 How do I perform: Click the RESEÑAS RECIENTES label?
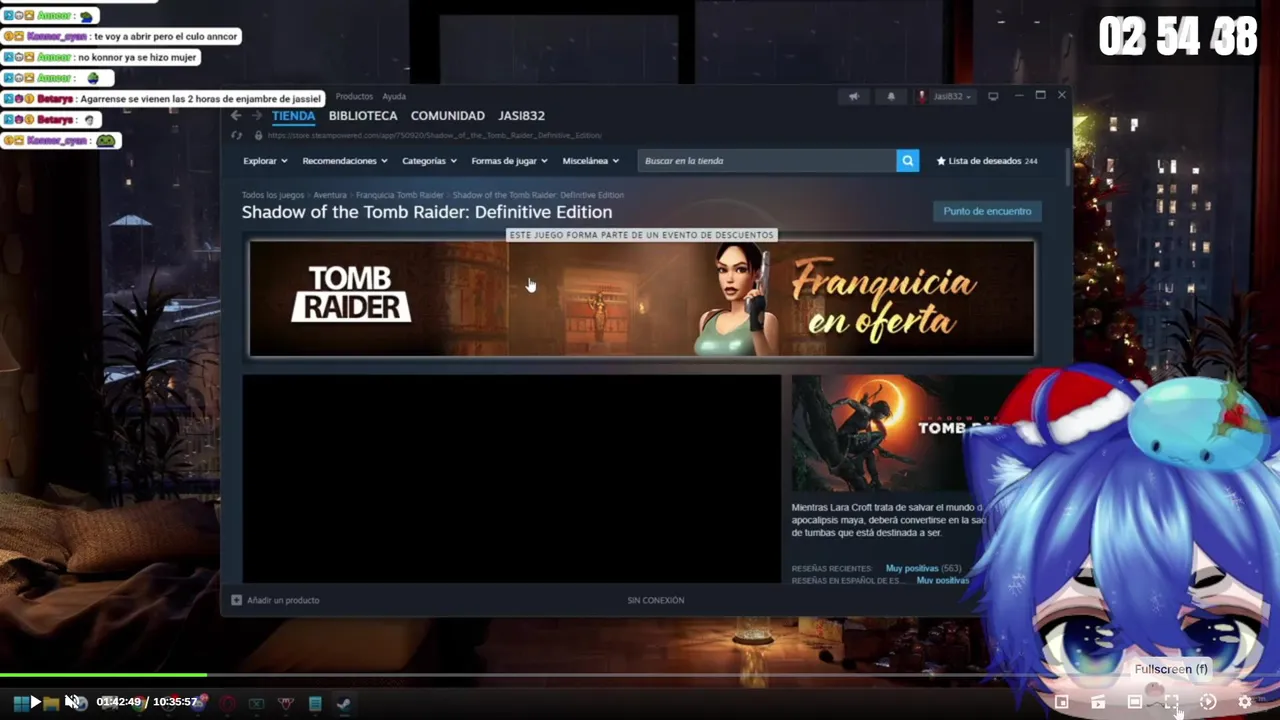832,568
